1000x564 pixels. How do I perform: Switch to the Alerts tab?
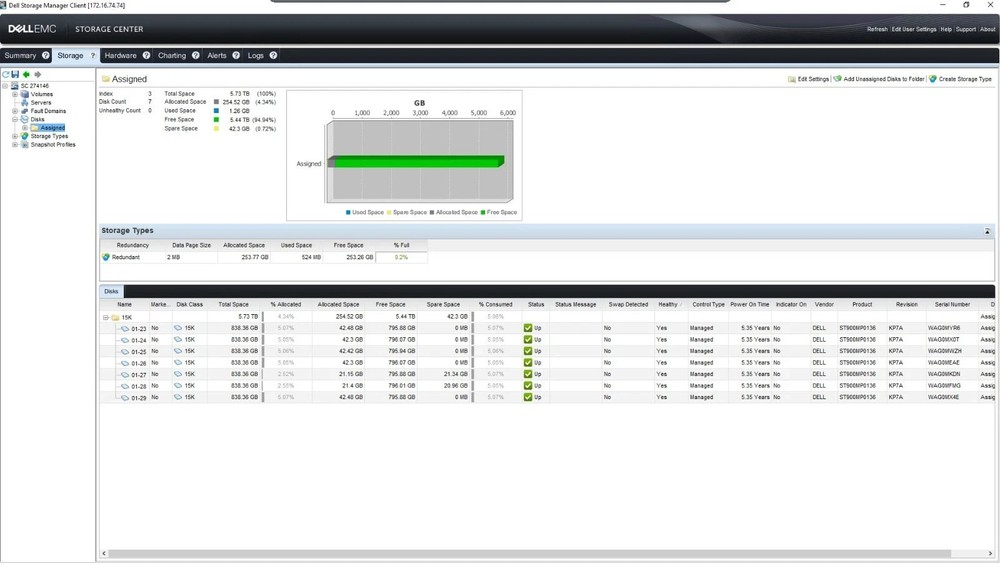[217, 56]
